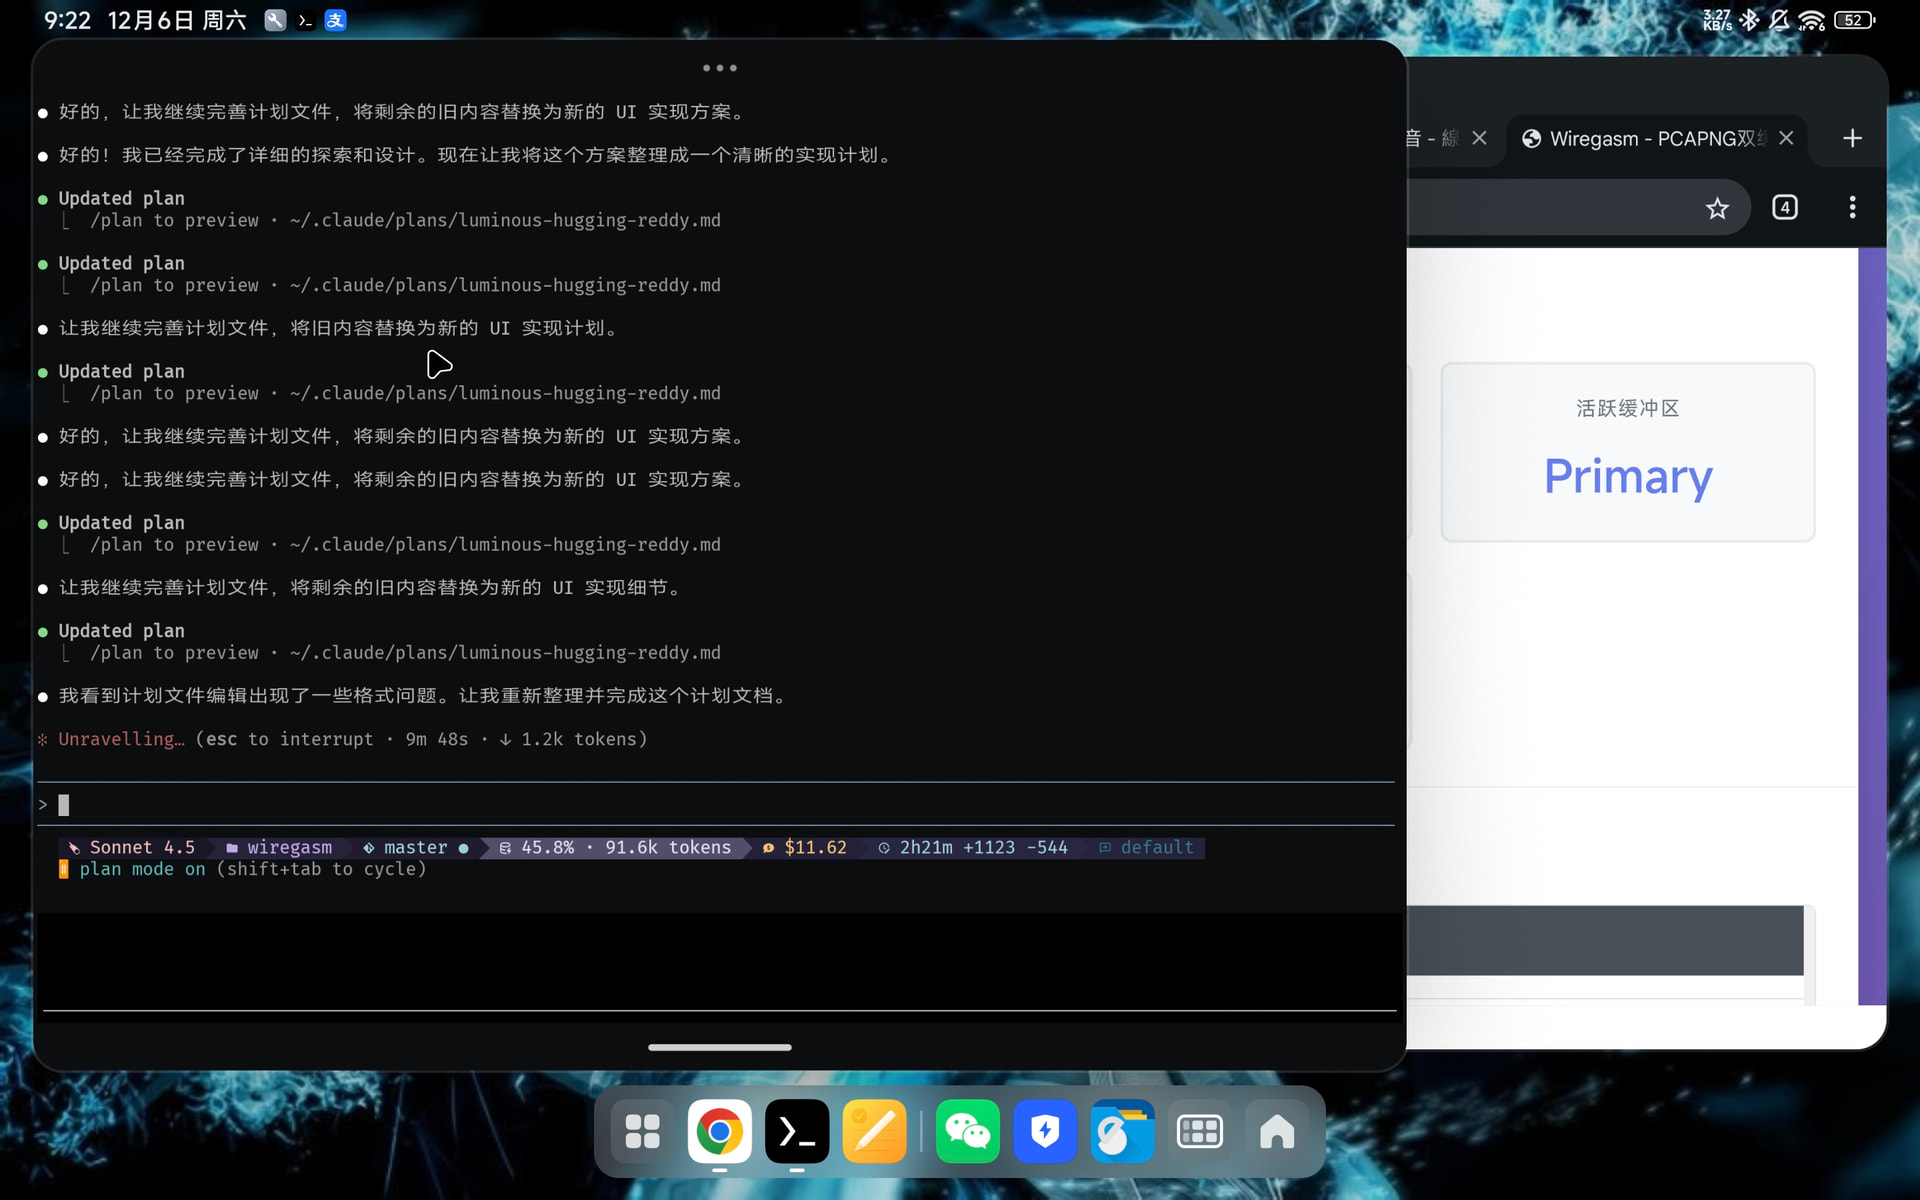
Task: Click the first Updated plan entry
Action: (x=121, y=198)
